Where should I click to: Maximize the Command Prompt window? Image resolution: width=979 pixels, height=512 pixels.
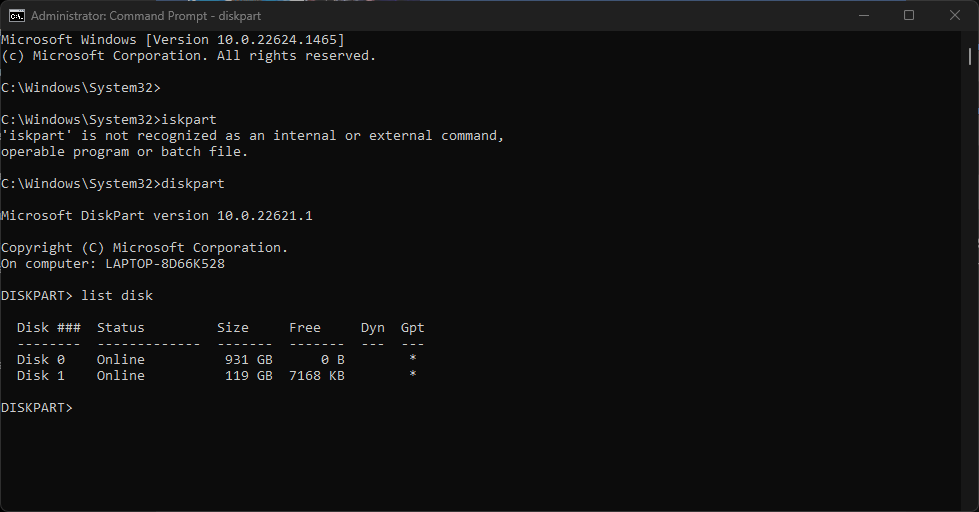pyautogui.click(x=909, y=16)
